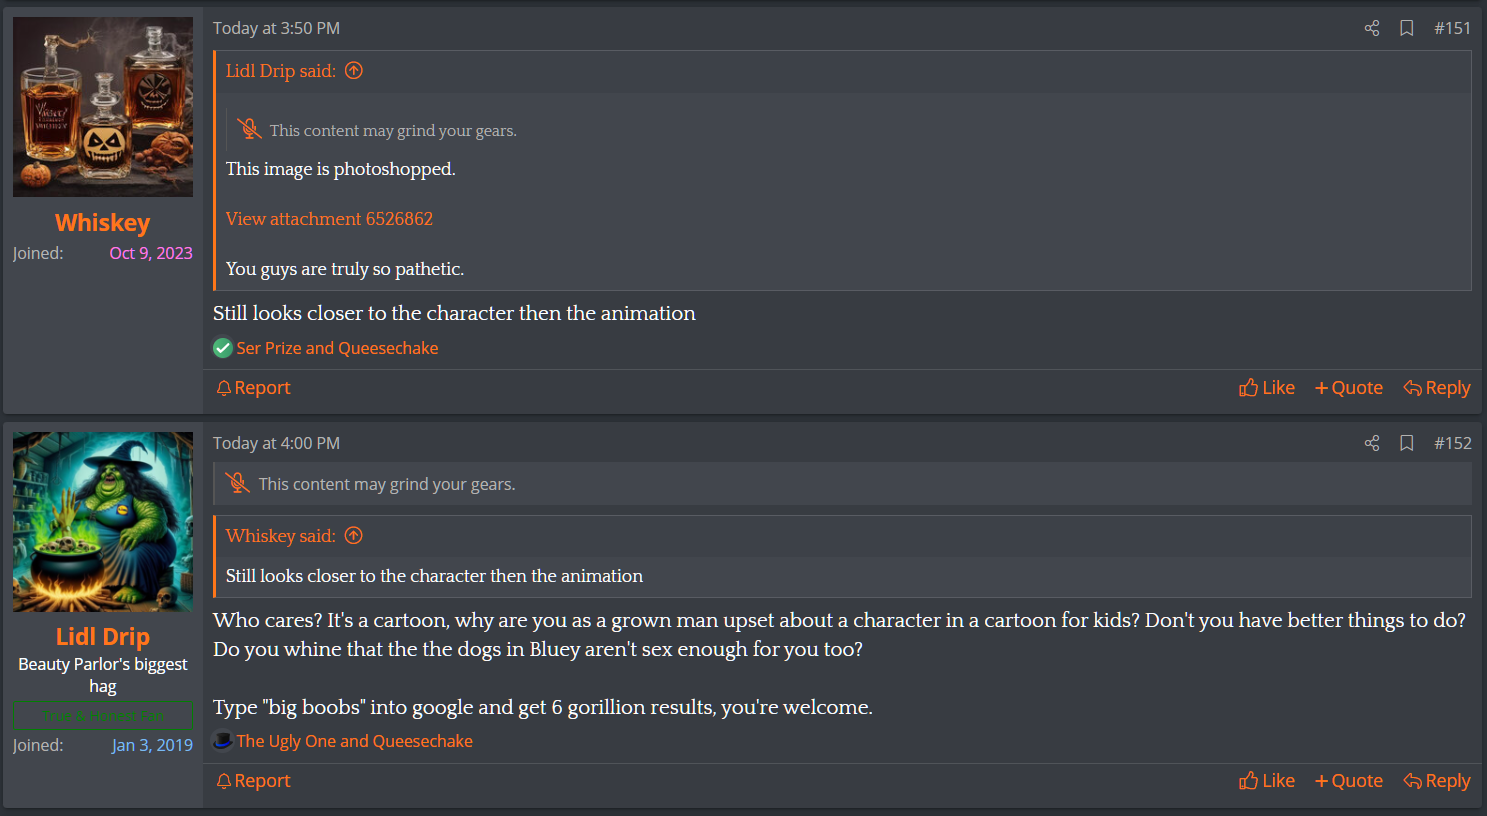
Task: Open View attachment 6526862 link
Action: point(329,219)
